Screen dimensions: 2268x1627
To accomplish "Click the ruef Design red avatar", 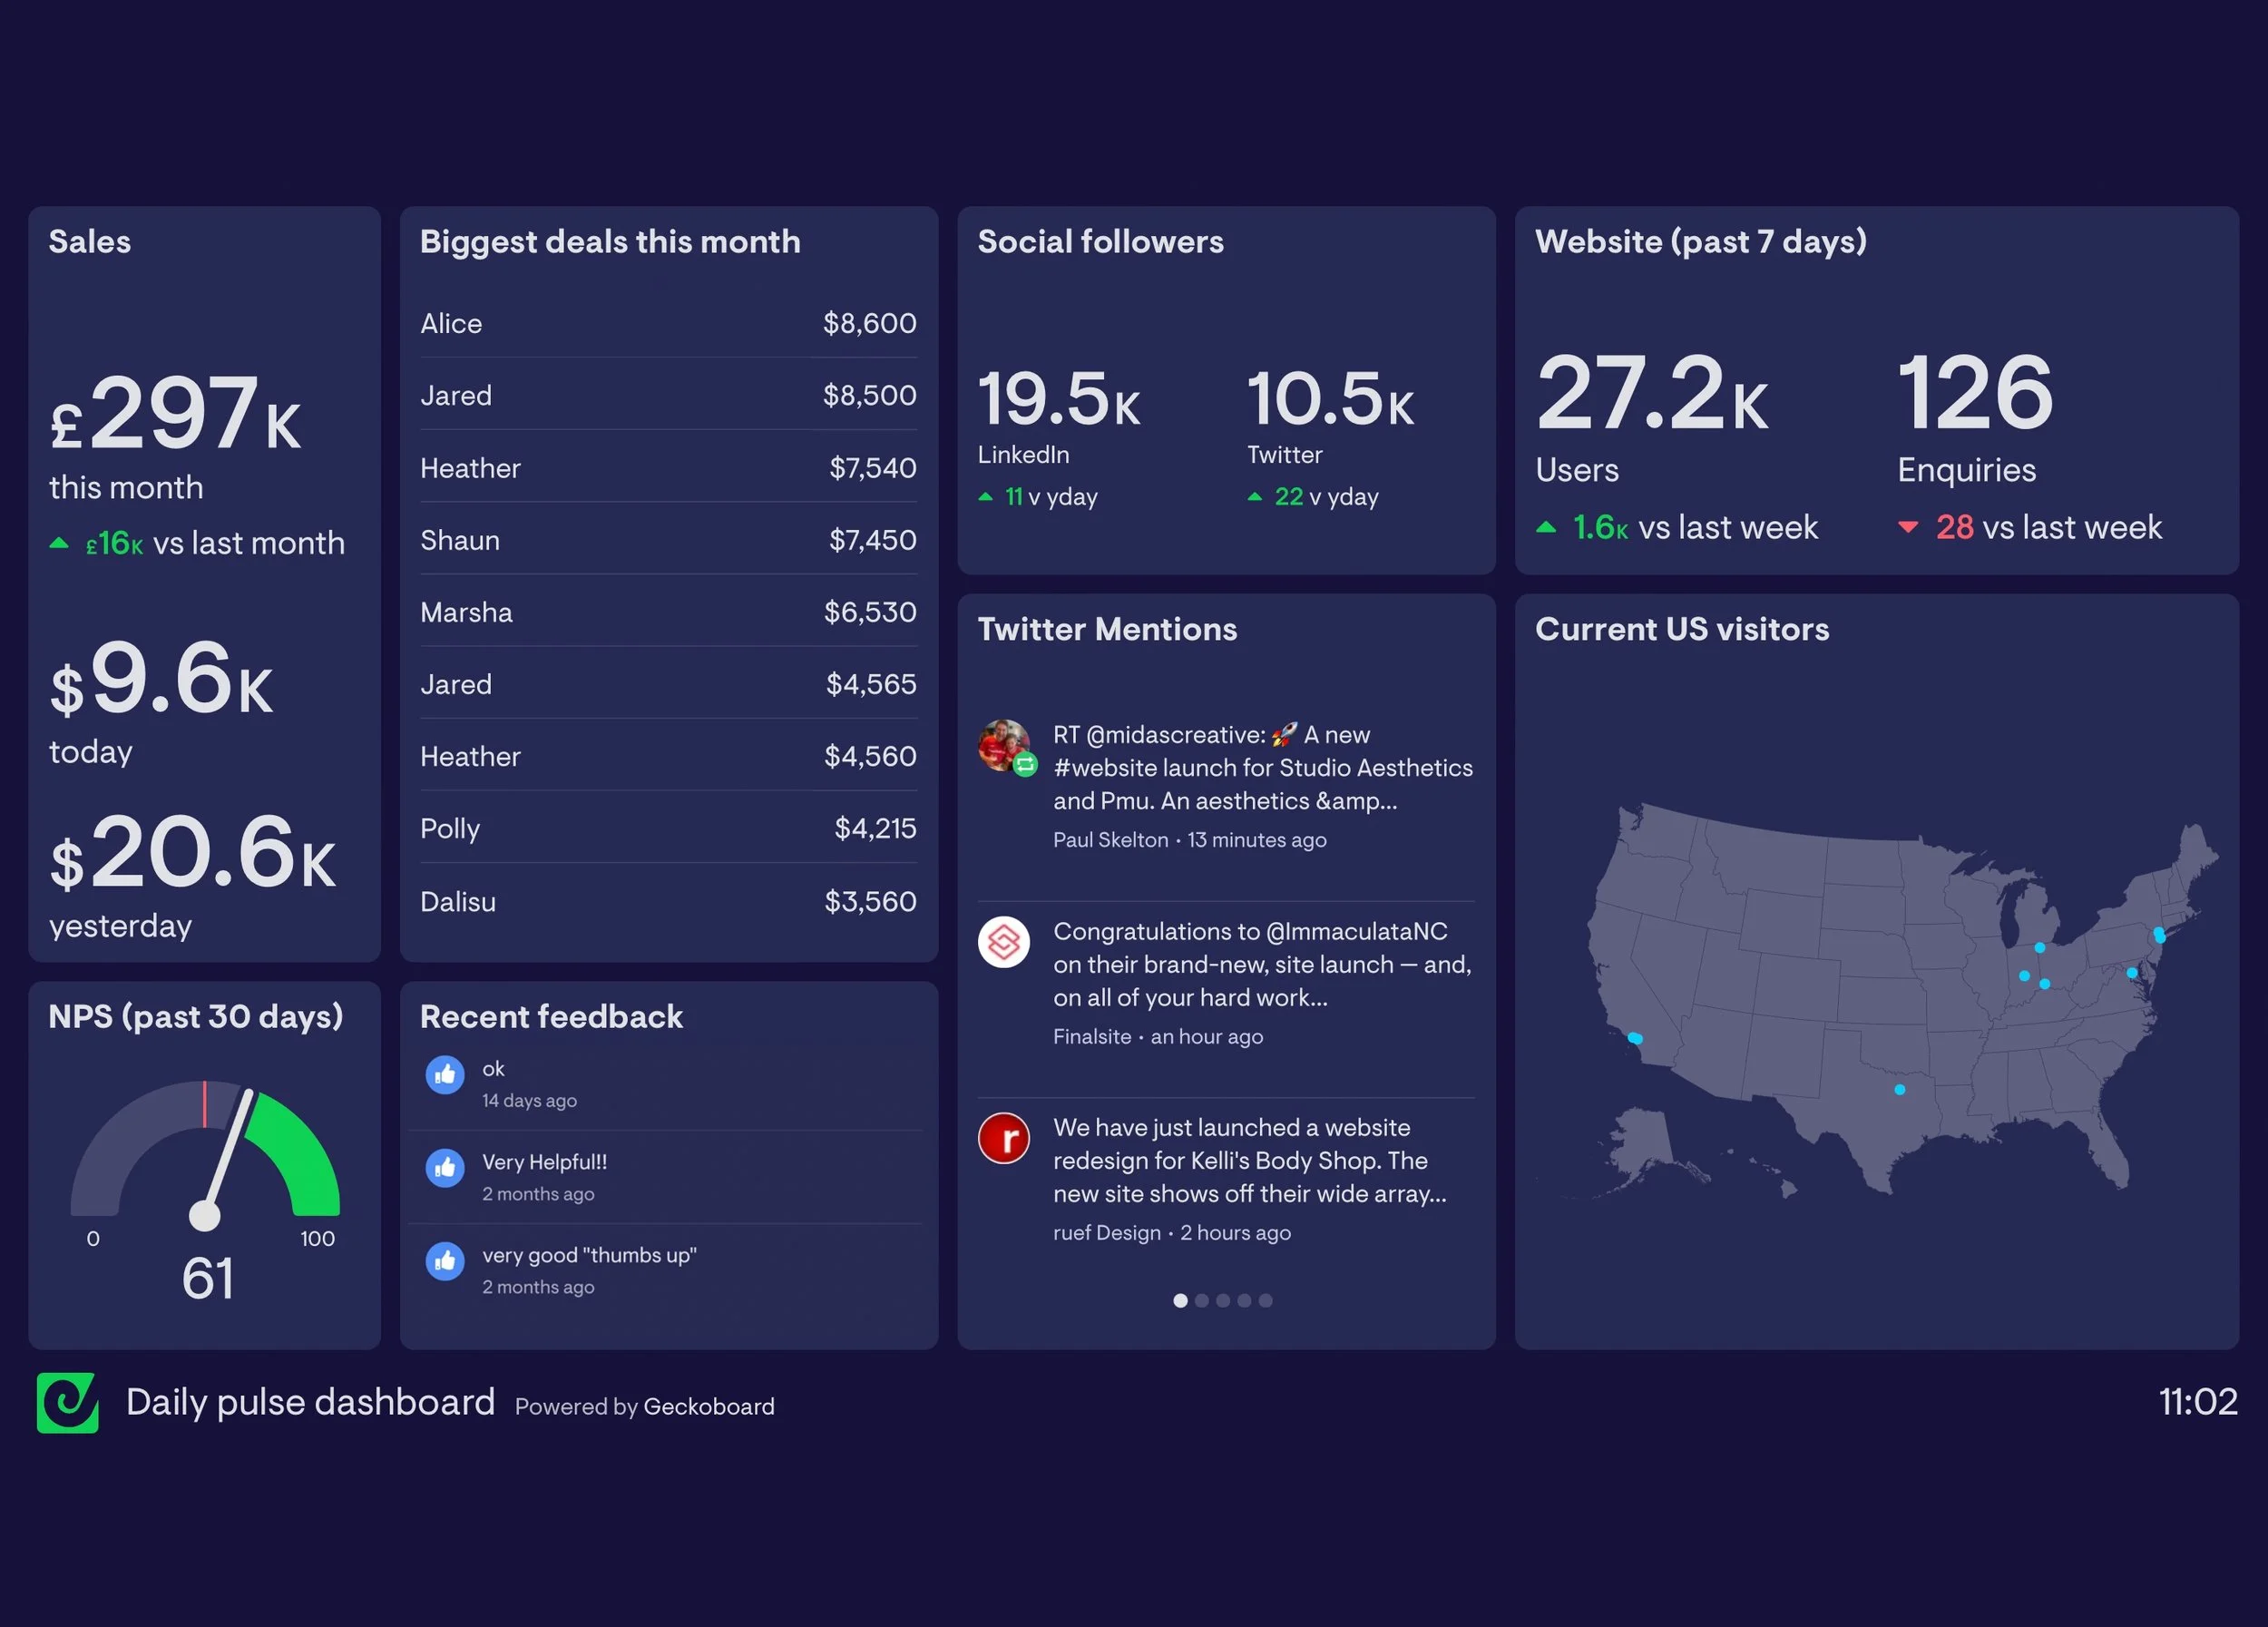I will pyautogui.click(x=1004, y=1138).
